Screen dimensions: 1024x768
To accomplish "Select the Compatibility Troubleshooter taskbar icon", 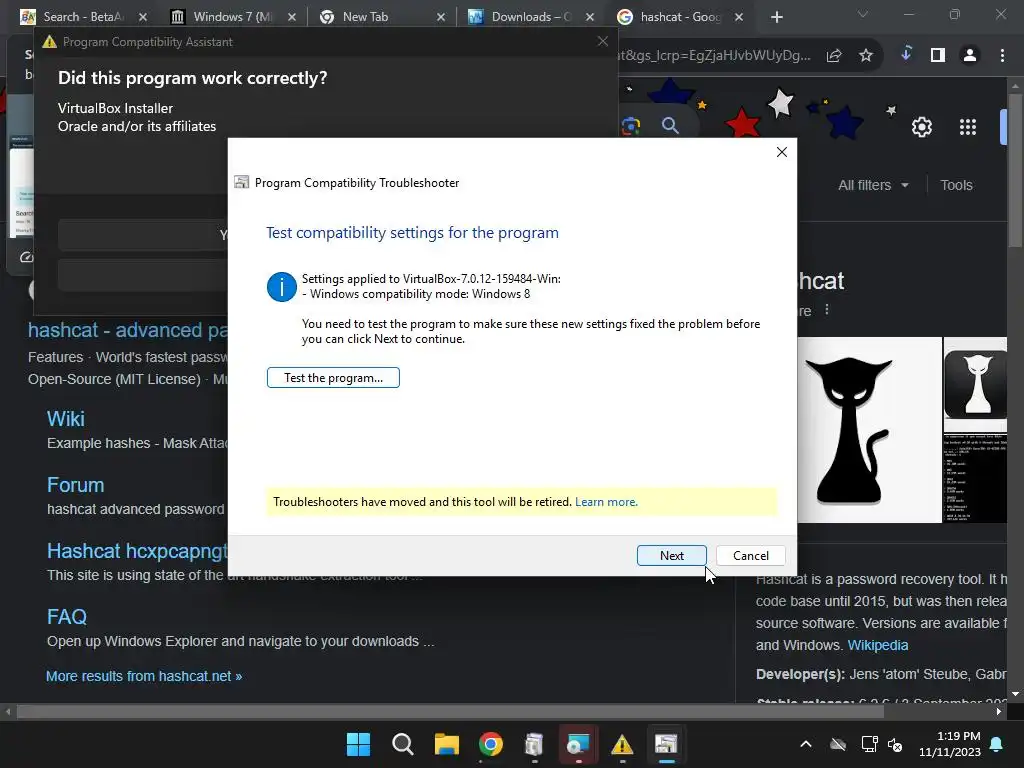I will click(666, 744).
